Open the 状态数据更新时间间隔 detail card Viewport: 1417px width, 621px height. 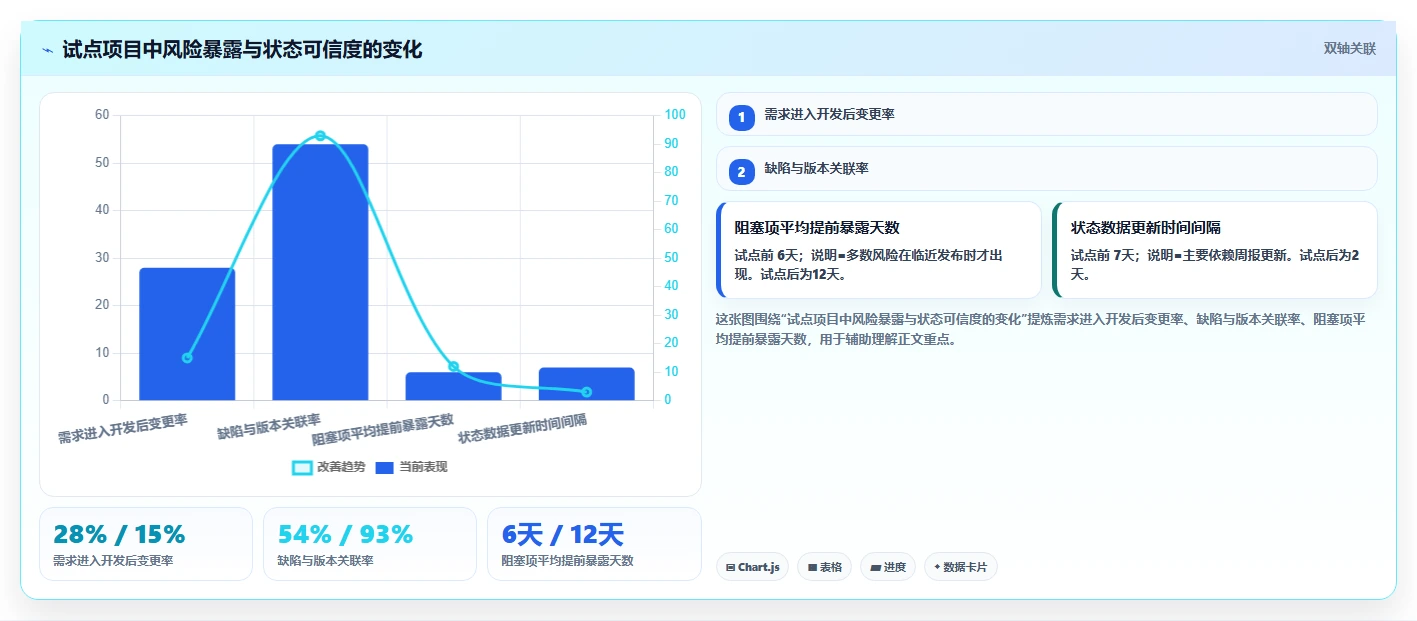coord(1215,250)
